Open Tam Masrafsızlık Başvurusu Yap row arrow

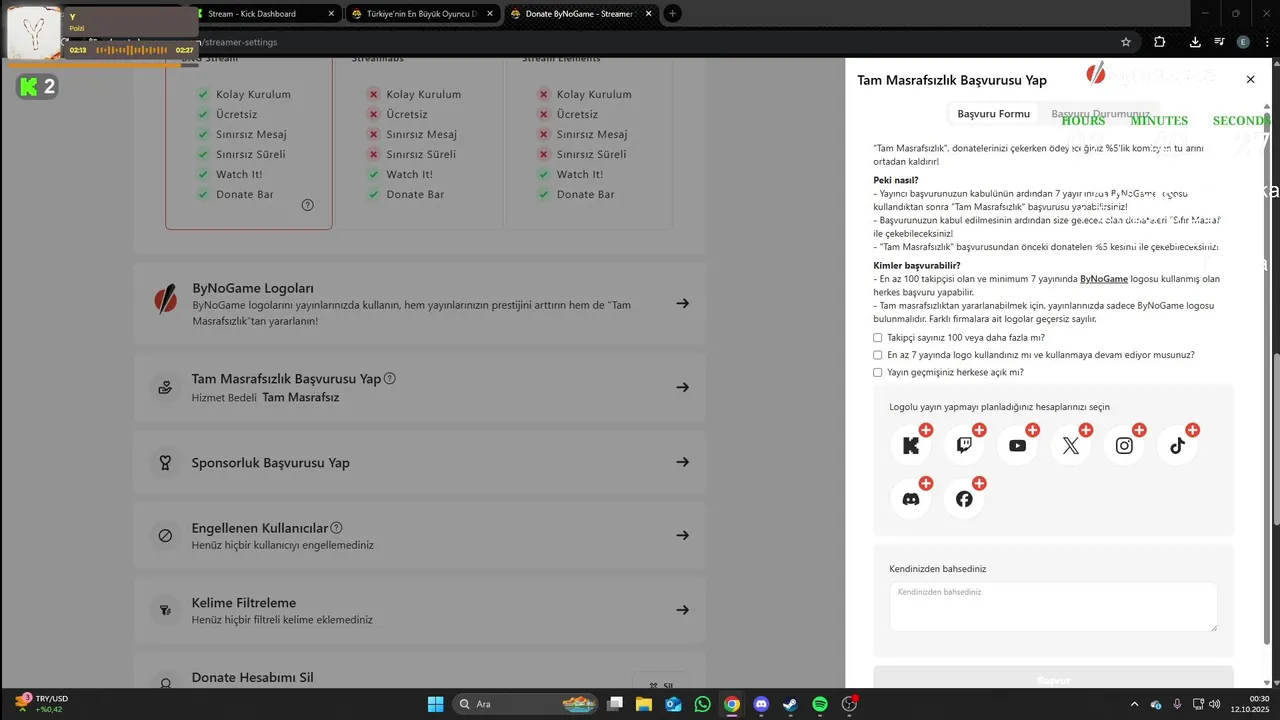click(x=682, y=387)
